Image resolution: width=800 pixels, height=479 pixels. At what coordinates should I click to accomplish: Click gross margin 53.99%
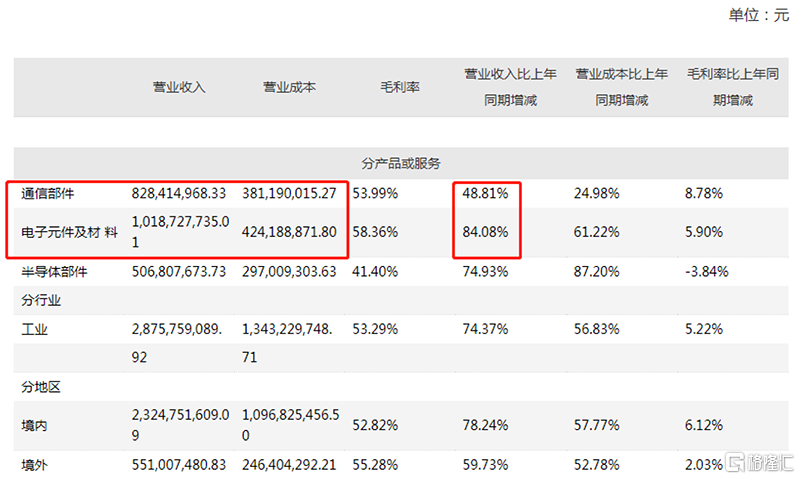point(375,193)
